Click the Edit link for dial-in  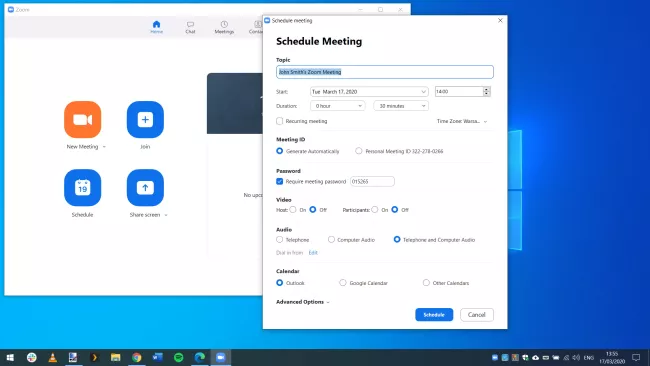[x=313, y=253]
